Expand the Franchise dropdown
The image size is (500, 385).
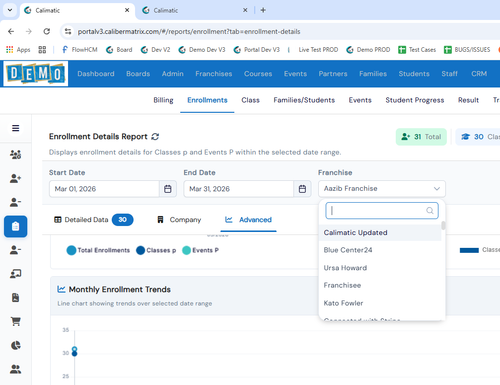[x=382, y=189]
